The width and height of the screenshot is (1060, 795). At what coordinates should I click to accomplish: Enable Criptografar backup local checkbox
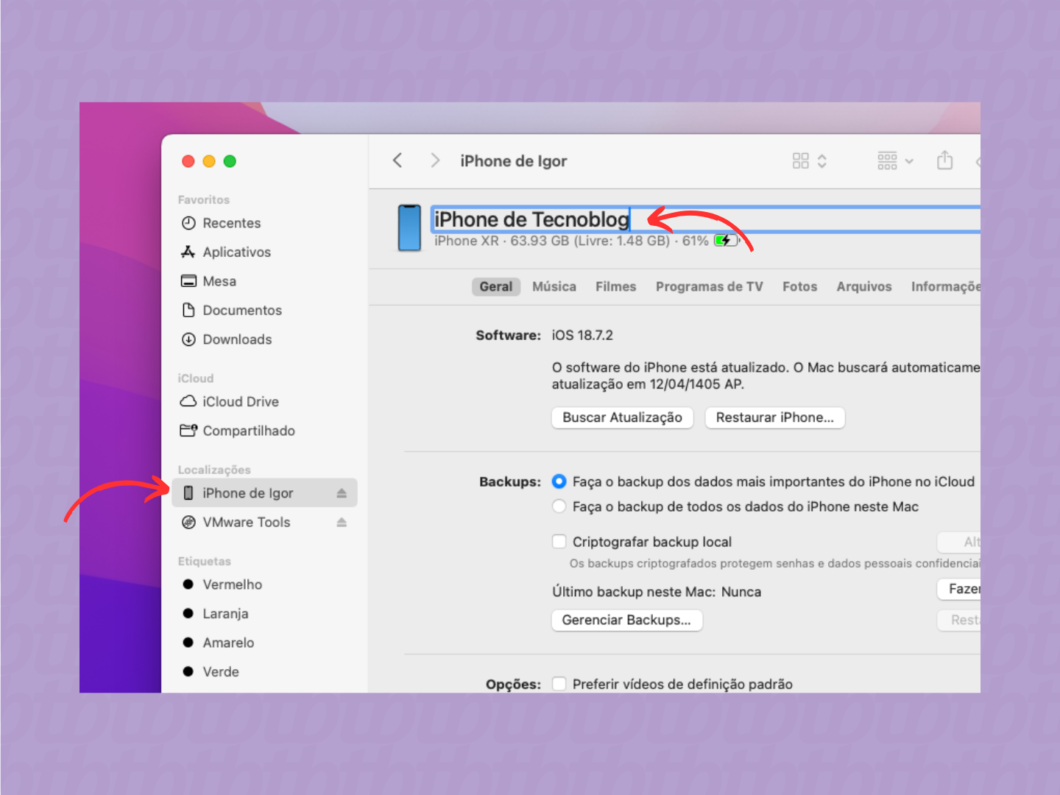pos(559,541)
